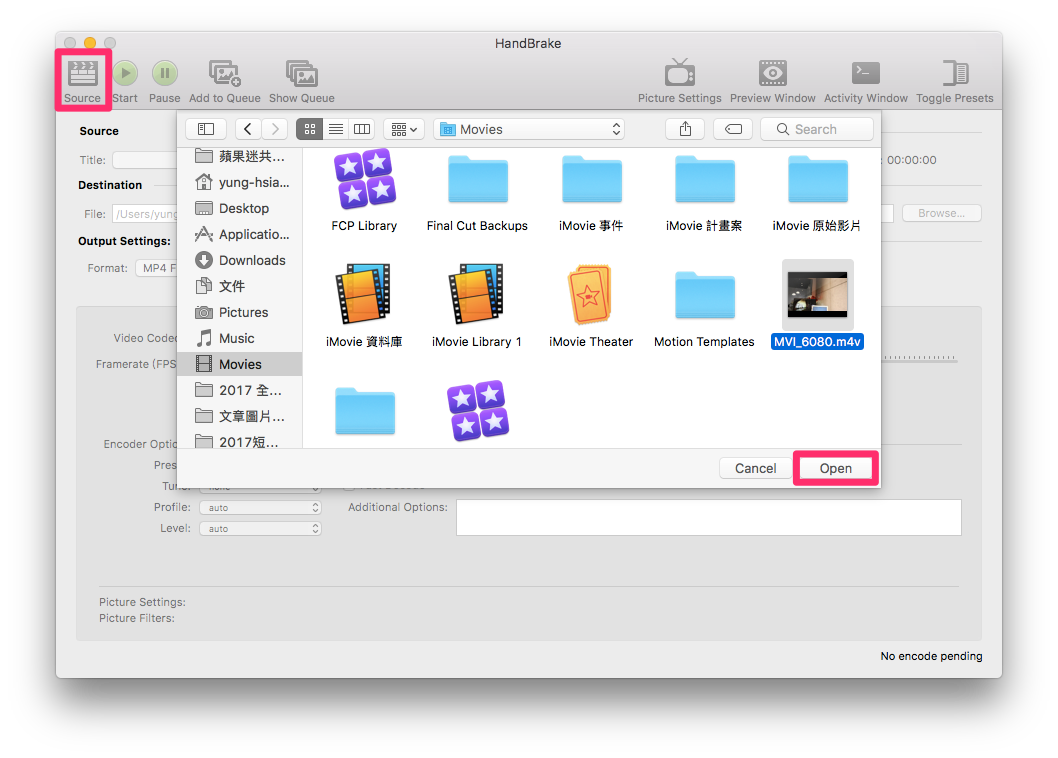Click the Additional Options text field
Screen dimensions: 1058x758
pyautogui.click(x=708, y=518)
